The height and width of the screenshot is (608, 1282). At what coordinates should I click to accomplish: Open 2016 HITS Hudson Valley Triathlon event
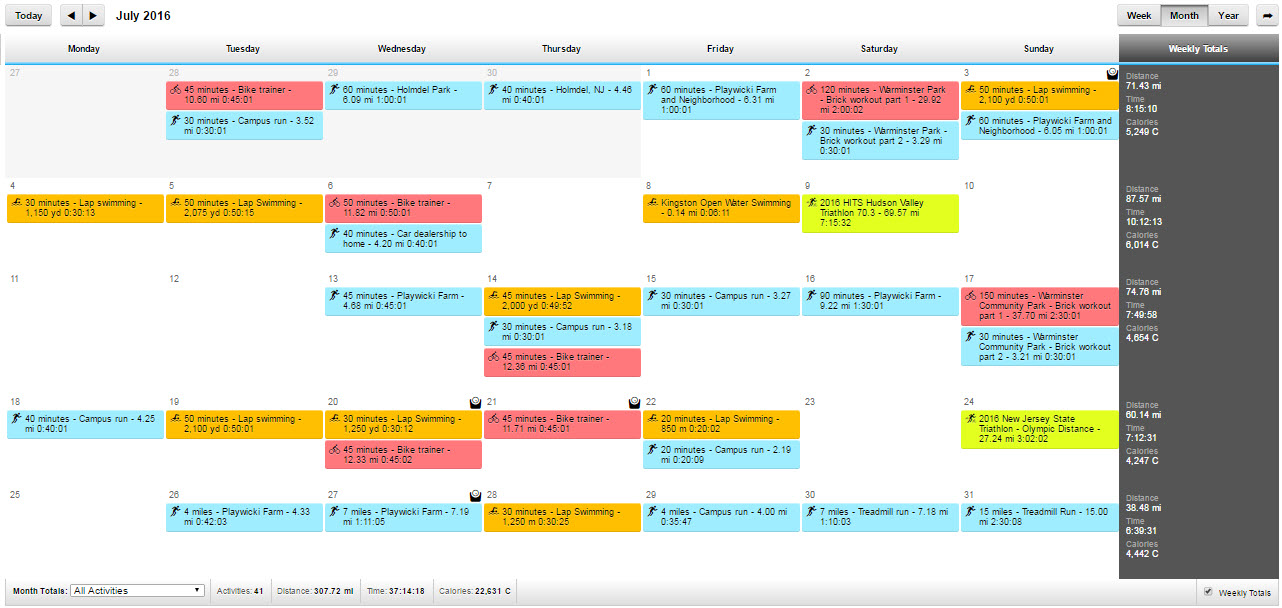pos(880,214)
